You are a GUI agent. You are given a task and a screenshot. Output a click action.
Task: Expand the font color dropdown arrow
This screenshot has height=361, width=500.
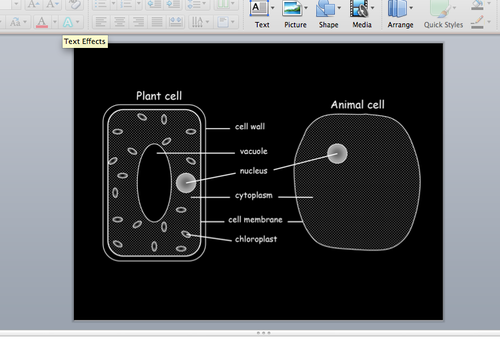(x=55, y=22)
